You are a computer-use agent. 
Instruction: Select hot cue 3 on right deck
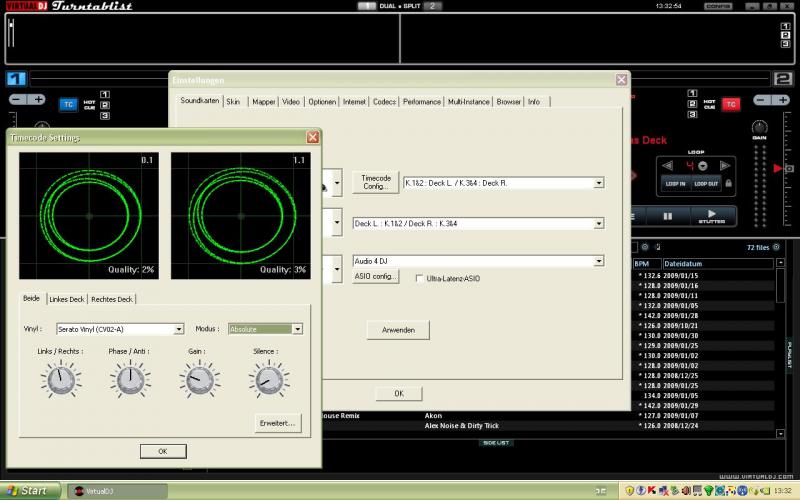(x=692, y=115)
